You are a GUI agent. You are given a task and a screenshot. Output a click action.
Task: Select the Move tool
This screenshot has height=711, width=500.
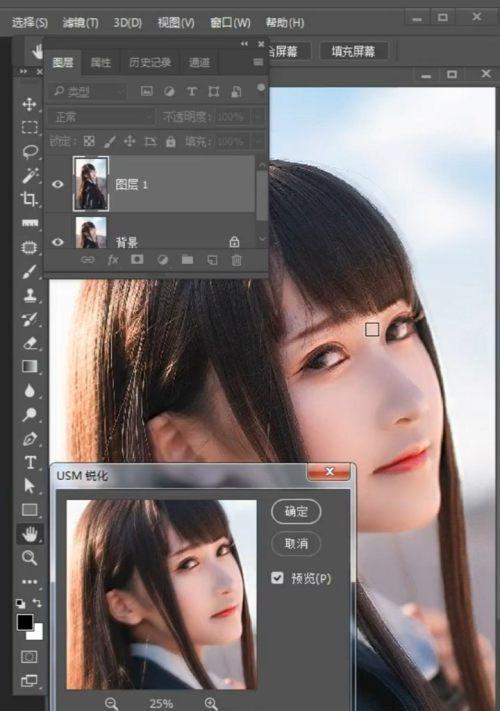tap(29, 104)
